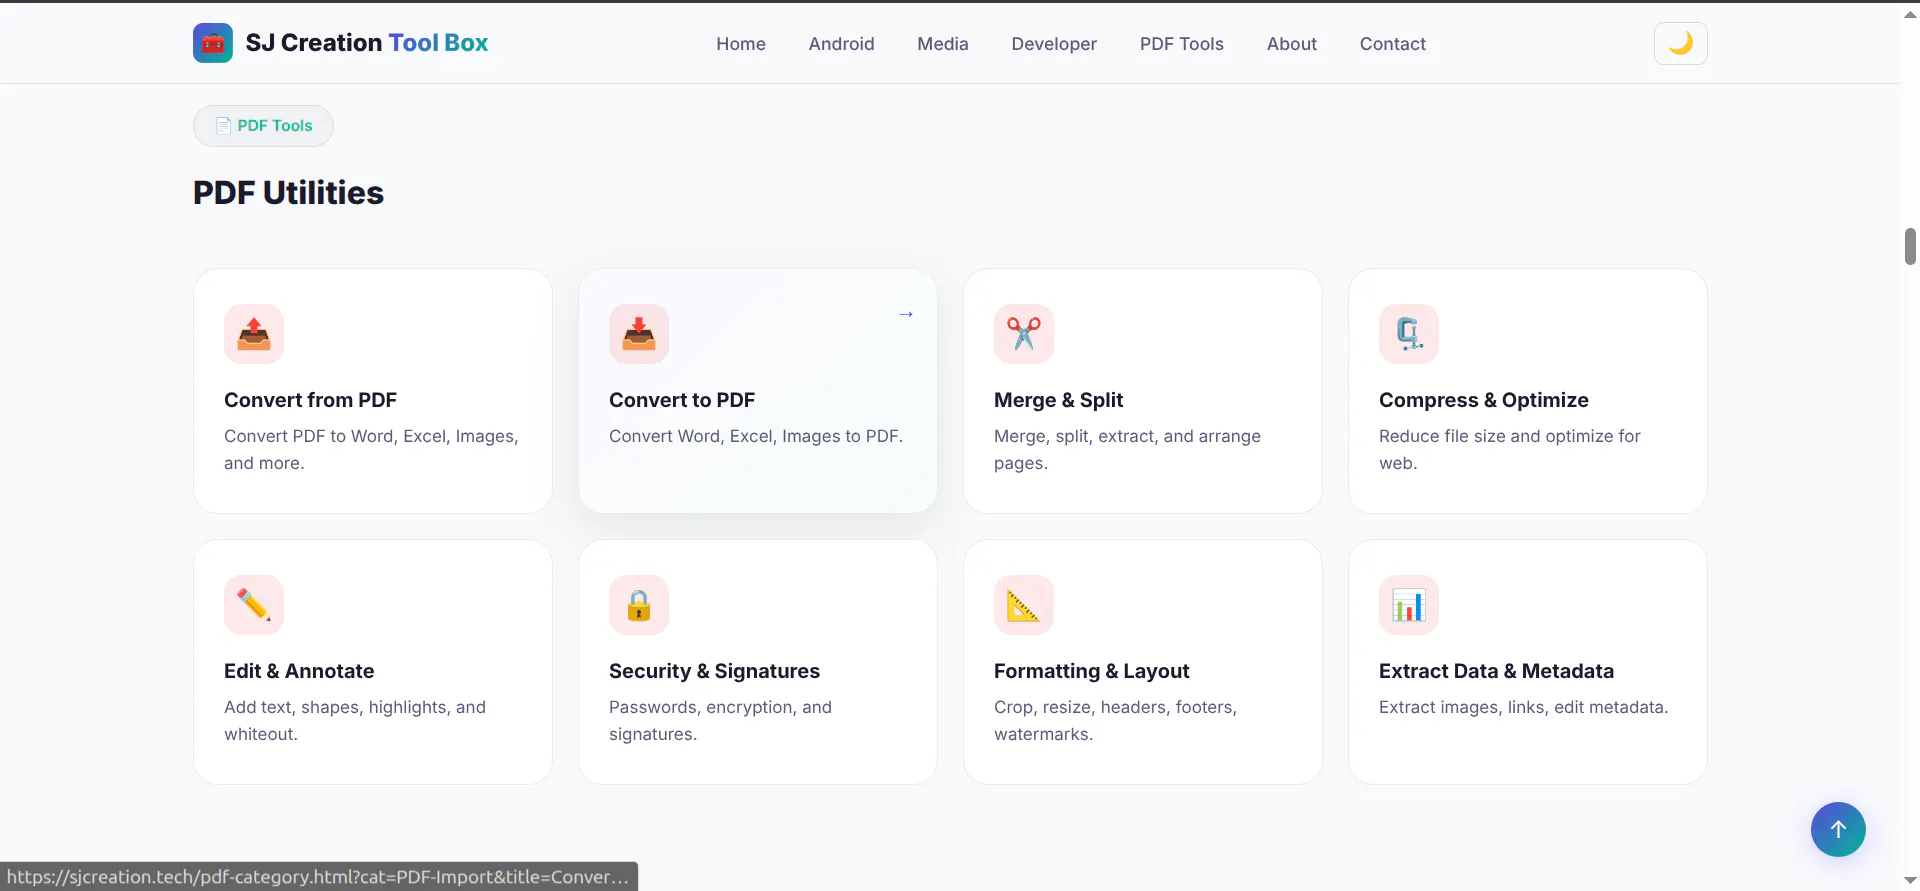Click text 'Reduce file size and optimize for web.'

coord(1509,450)
